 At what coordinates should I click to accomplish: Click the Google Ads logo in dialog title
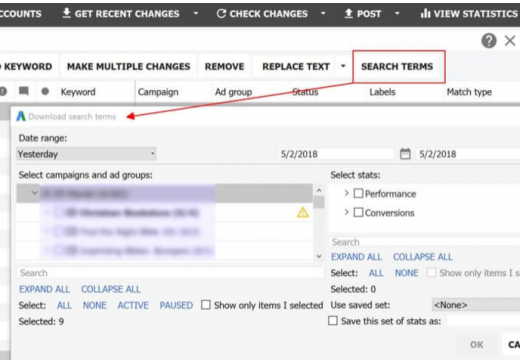click(21, 116)
